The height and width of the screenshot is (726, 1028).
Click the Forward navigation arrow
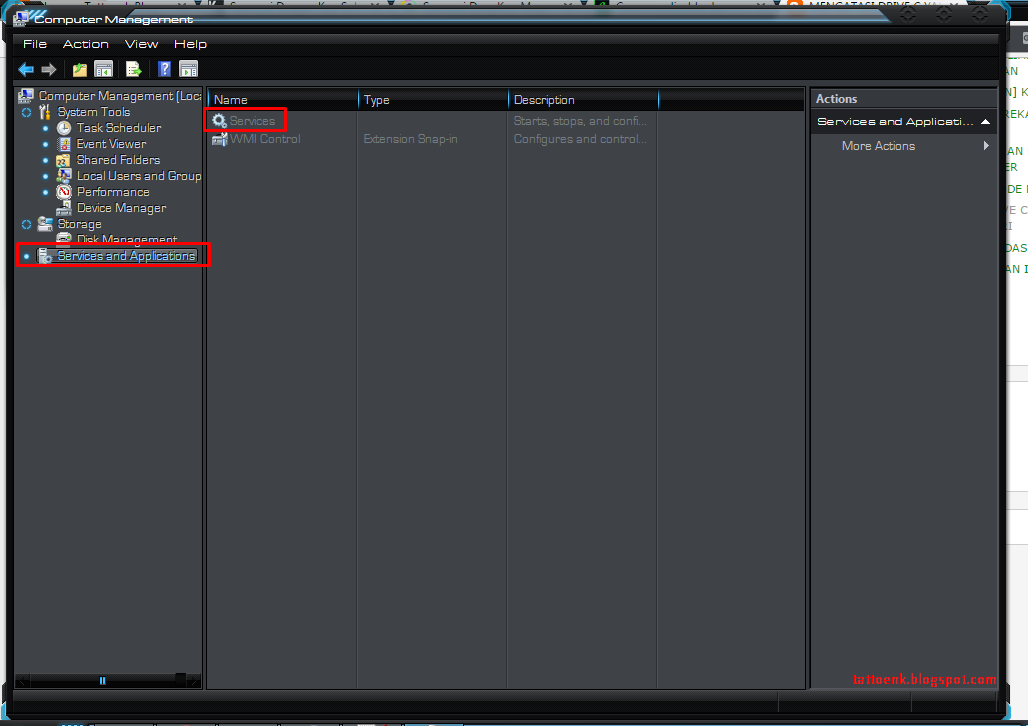click(47, 69)
